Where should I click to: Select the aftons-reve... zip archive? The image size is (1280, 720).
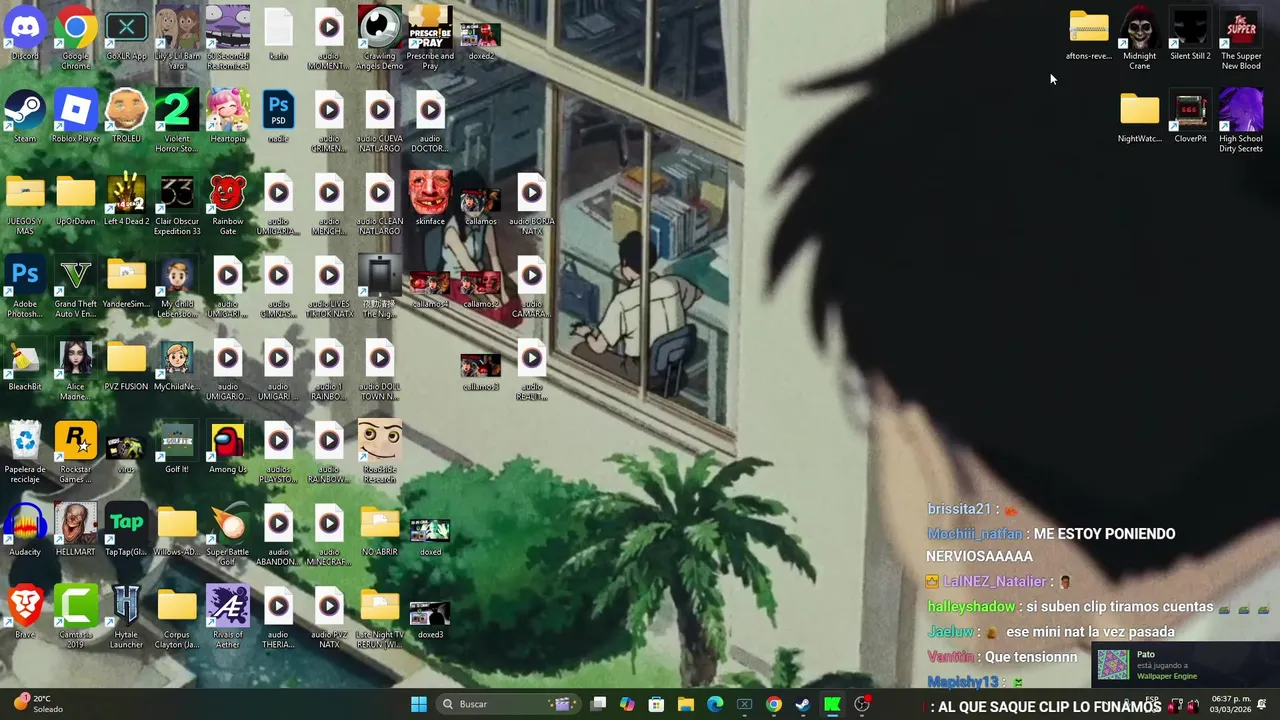[x=1088, y=33]
